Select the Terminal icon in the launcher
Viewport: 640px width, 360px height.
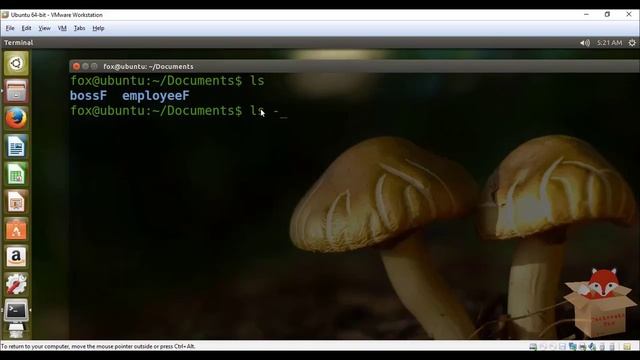16,311
